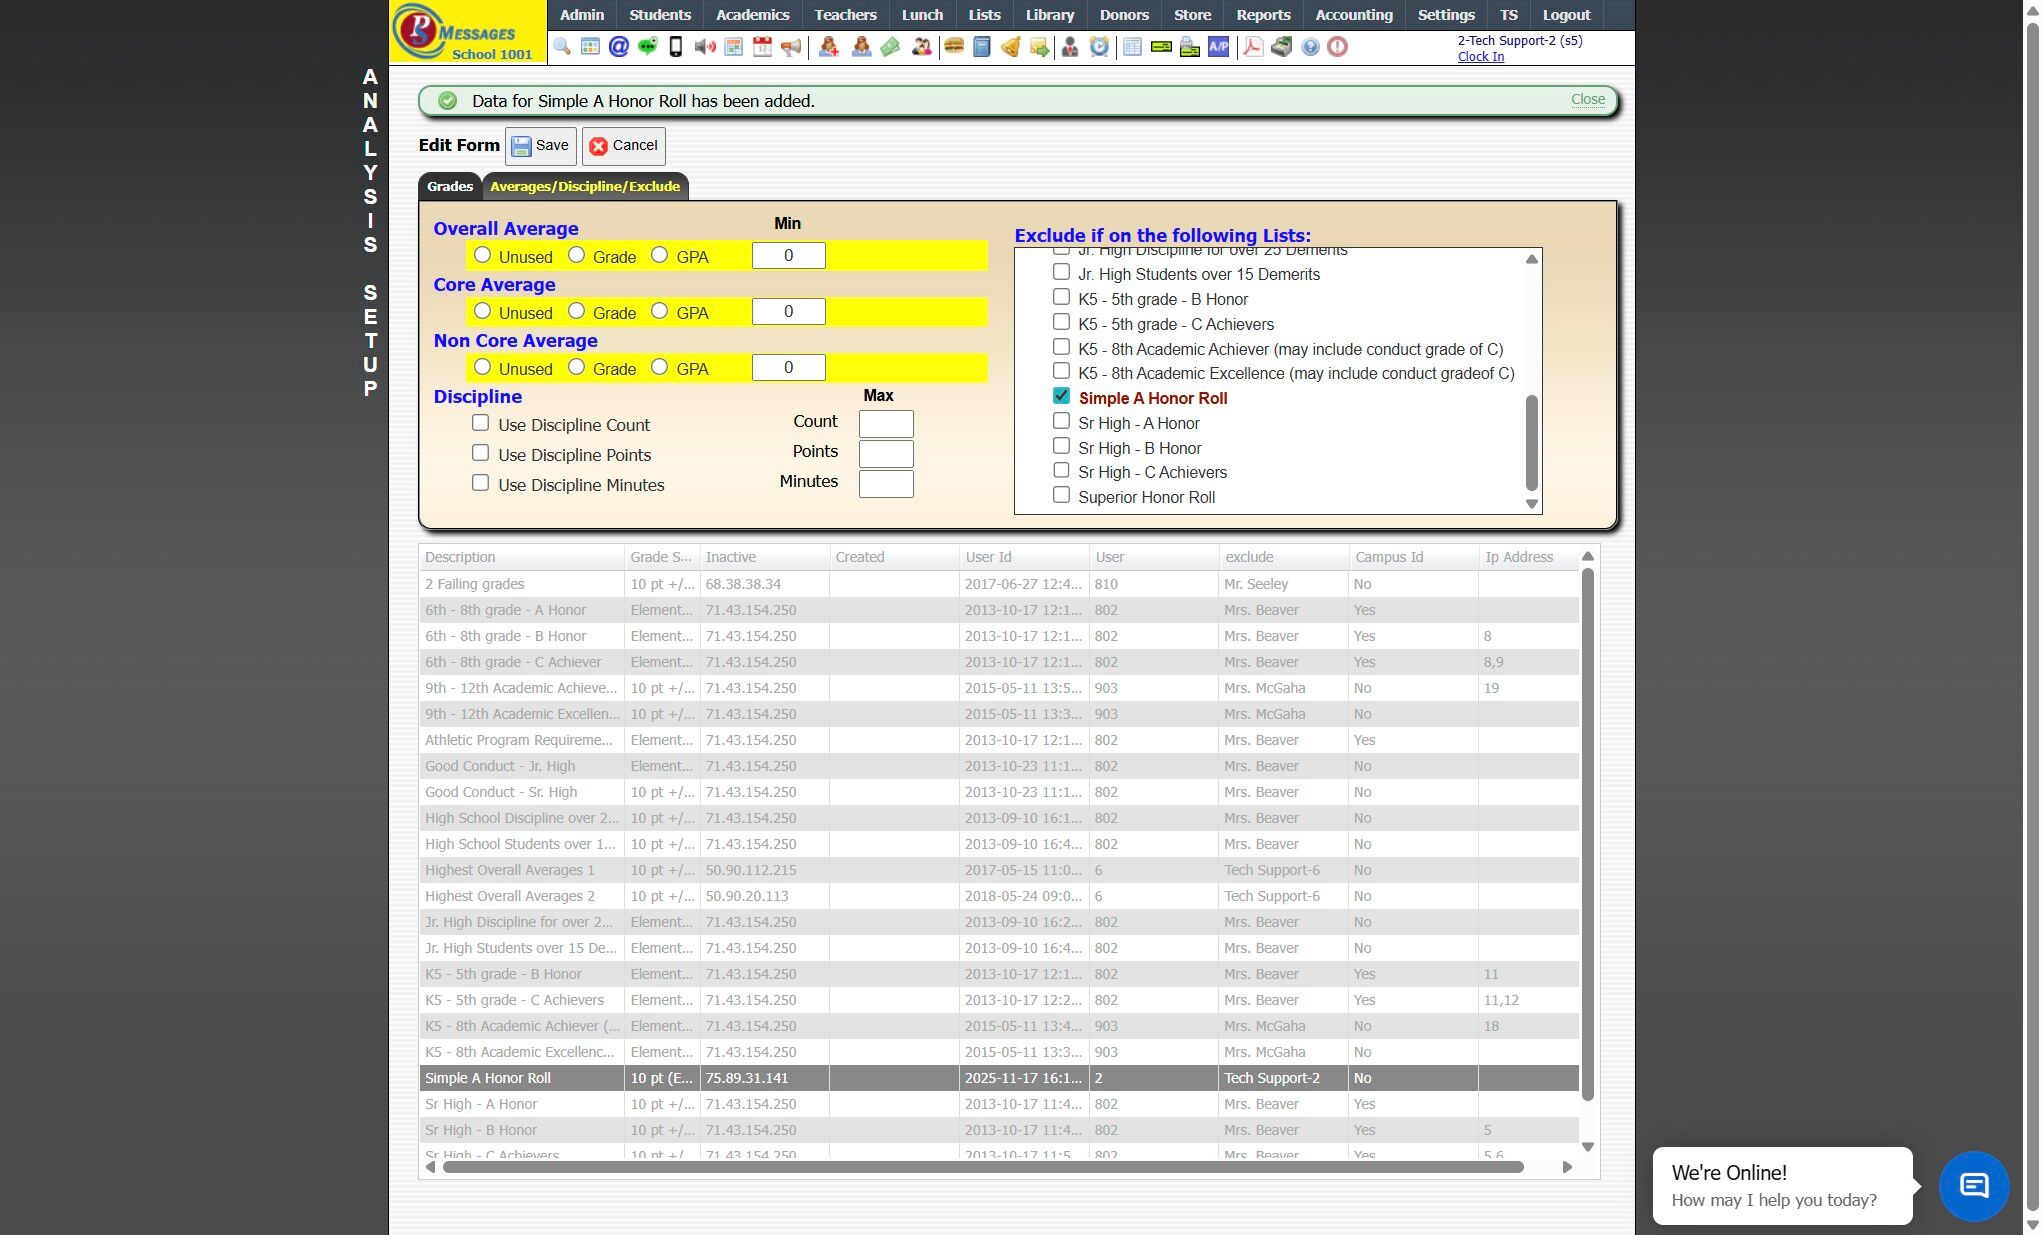
Task: Select Grade radio for Overall Average
Action: pyautogui.click(x=577, y=256)
